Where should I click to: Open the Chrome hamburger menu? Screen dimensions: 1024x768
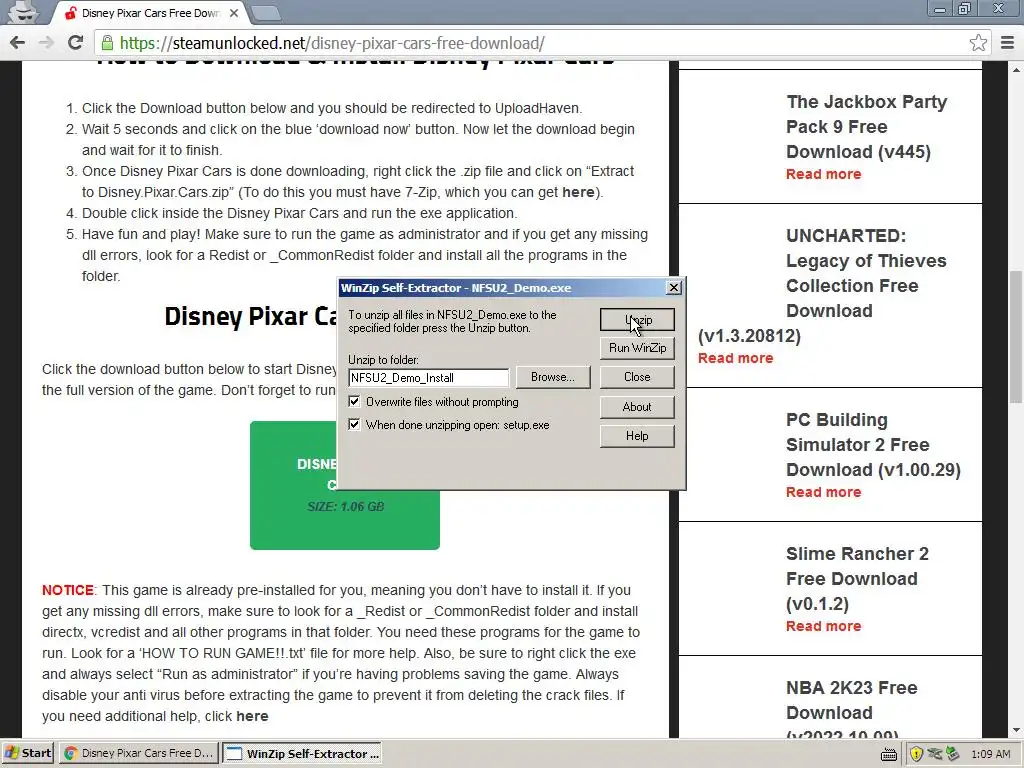tap(1008, 43)
